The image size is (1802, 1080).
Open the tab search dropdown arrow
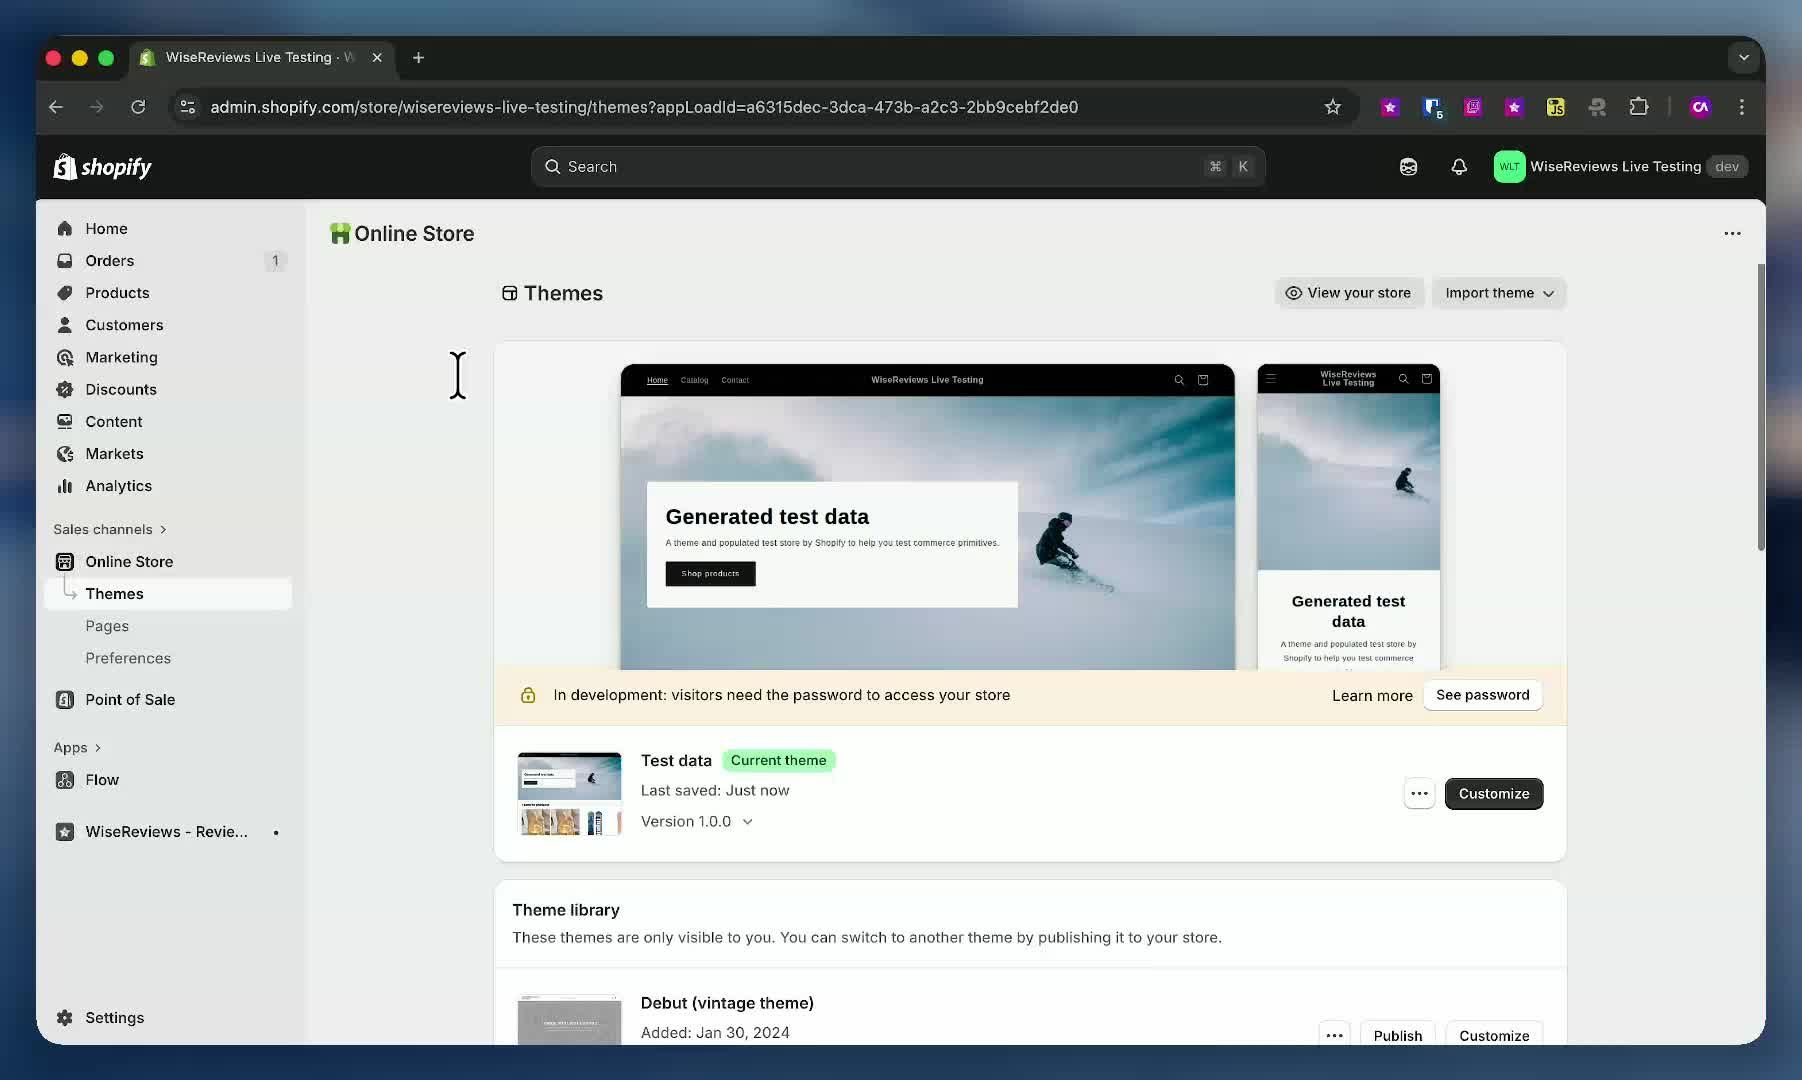[x=1743, y=58]
